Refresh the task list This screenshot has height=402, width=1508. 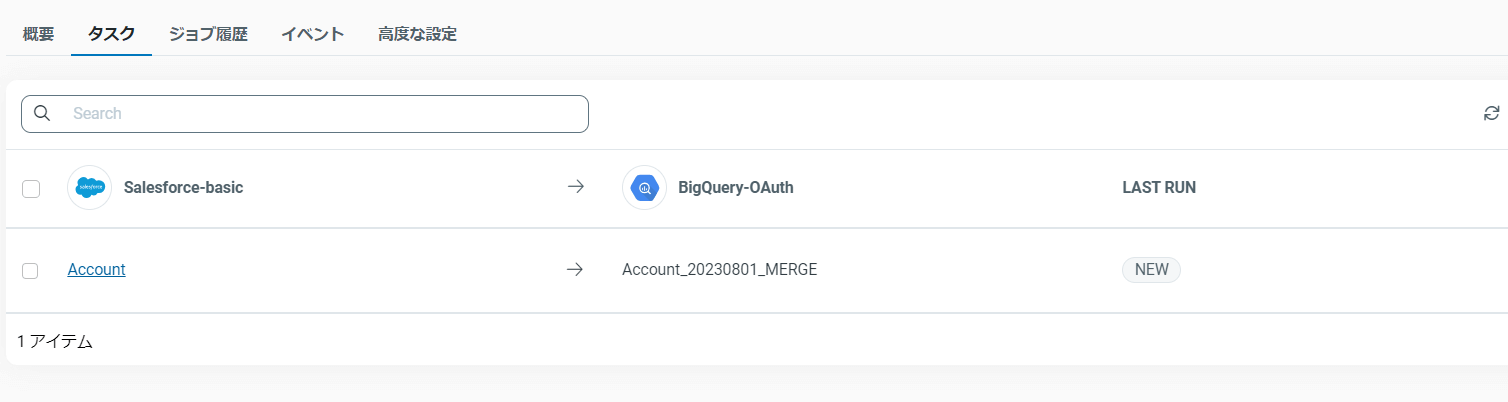point(1491,114)
